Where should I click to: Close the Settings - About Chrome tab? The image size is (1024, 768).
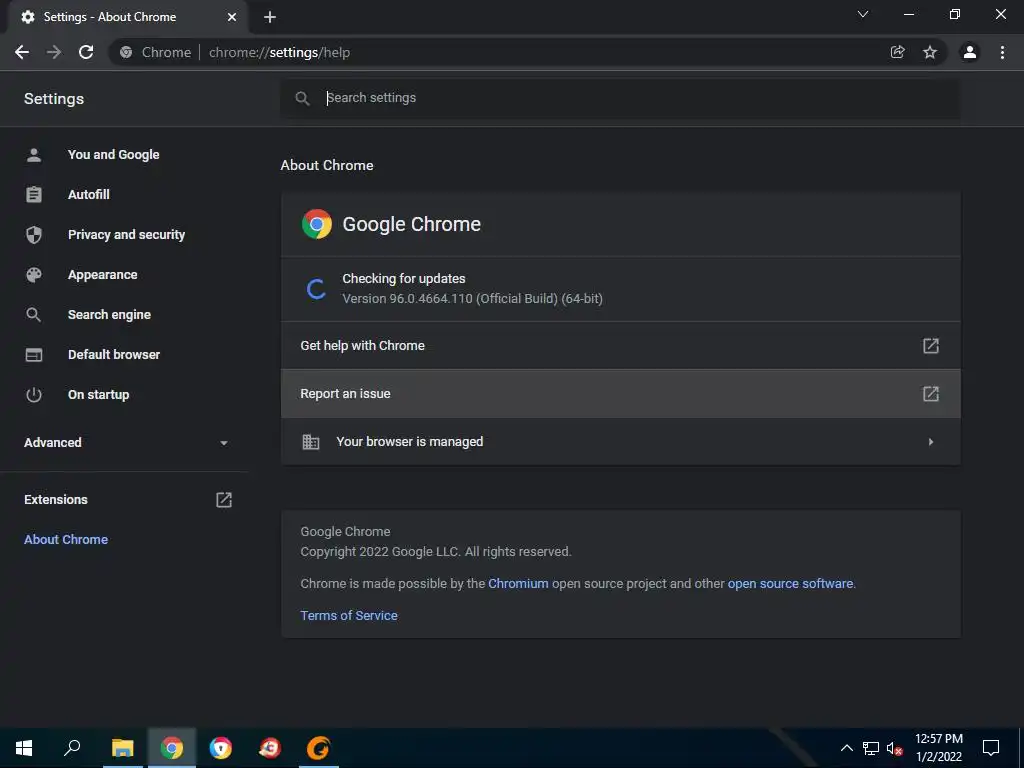232,17
